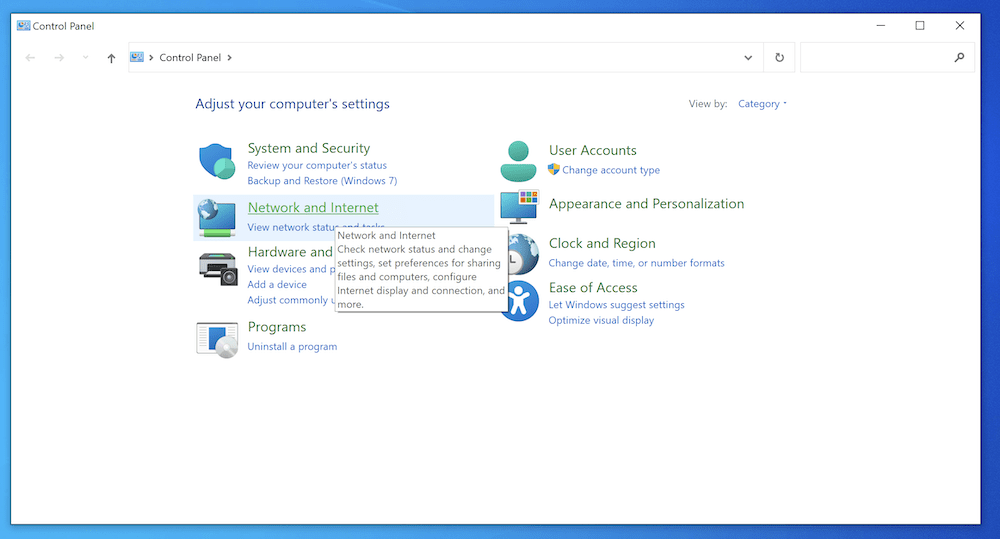Open Ease of Access heading
This screenshot has height=539, width=1000.
(593, 288)
